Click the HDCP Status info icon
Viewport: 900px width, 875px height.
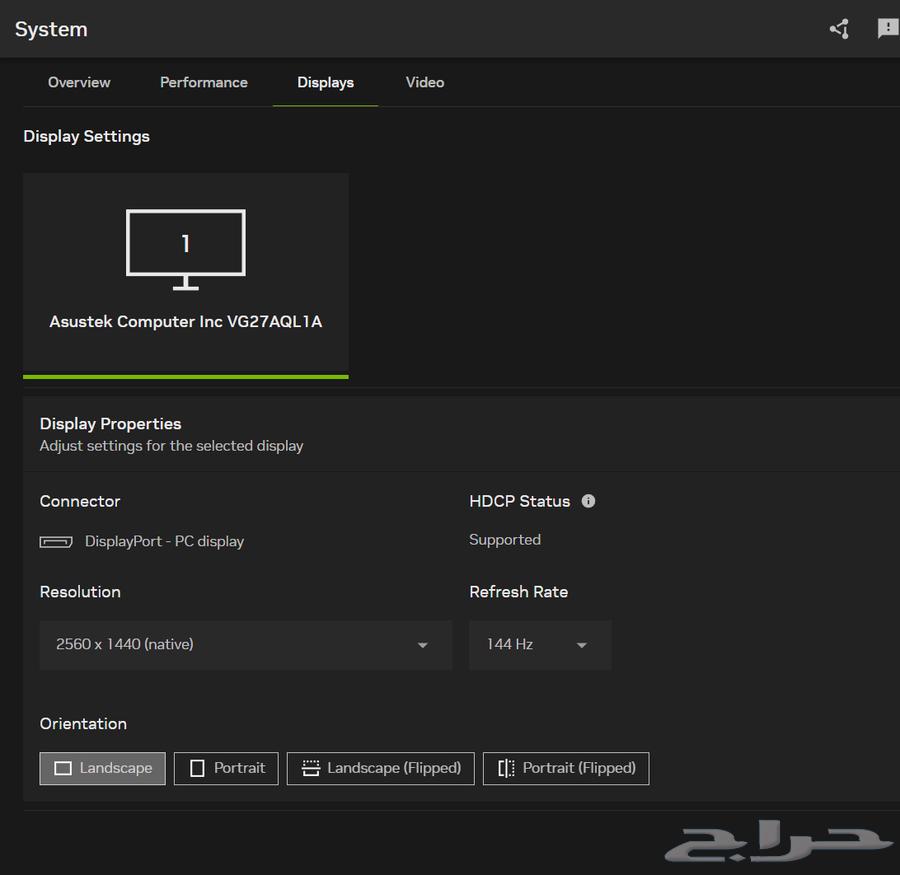click(x=588, y=501)
